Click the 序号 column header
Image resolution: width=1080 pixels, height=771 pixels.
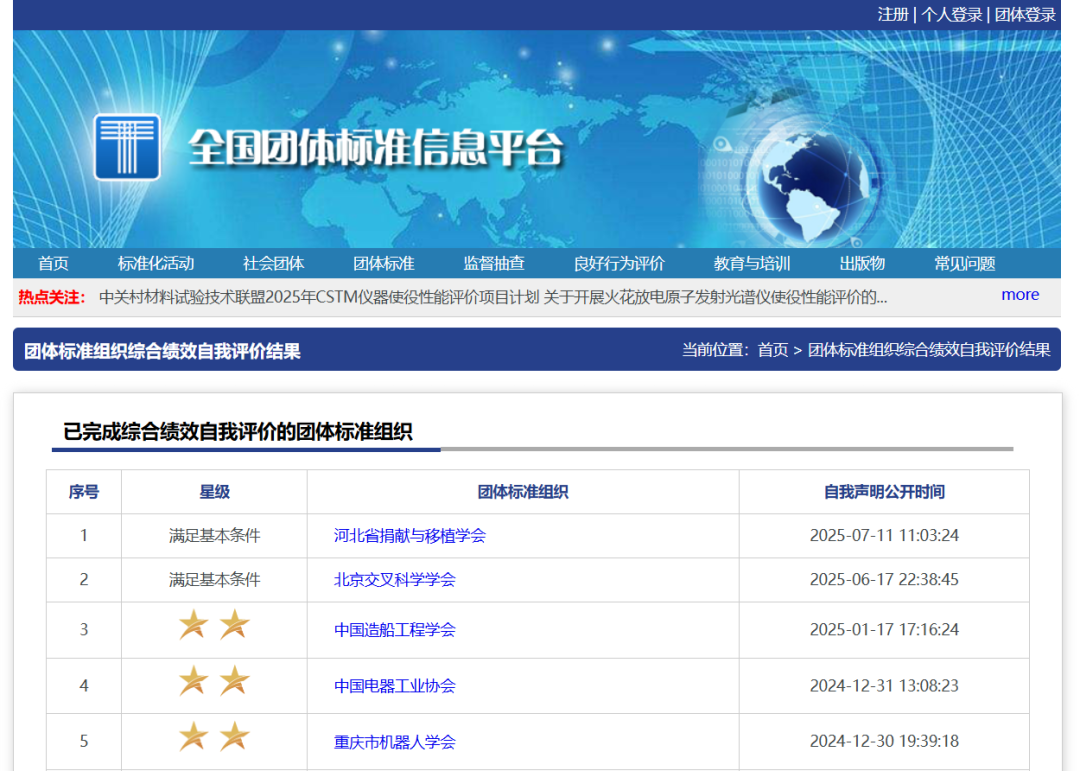[83, 492]
